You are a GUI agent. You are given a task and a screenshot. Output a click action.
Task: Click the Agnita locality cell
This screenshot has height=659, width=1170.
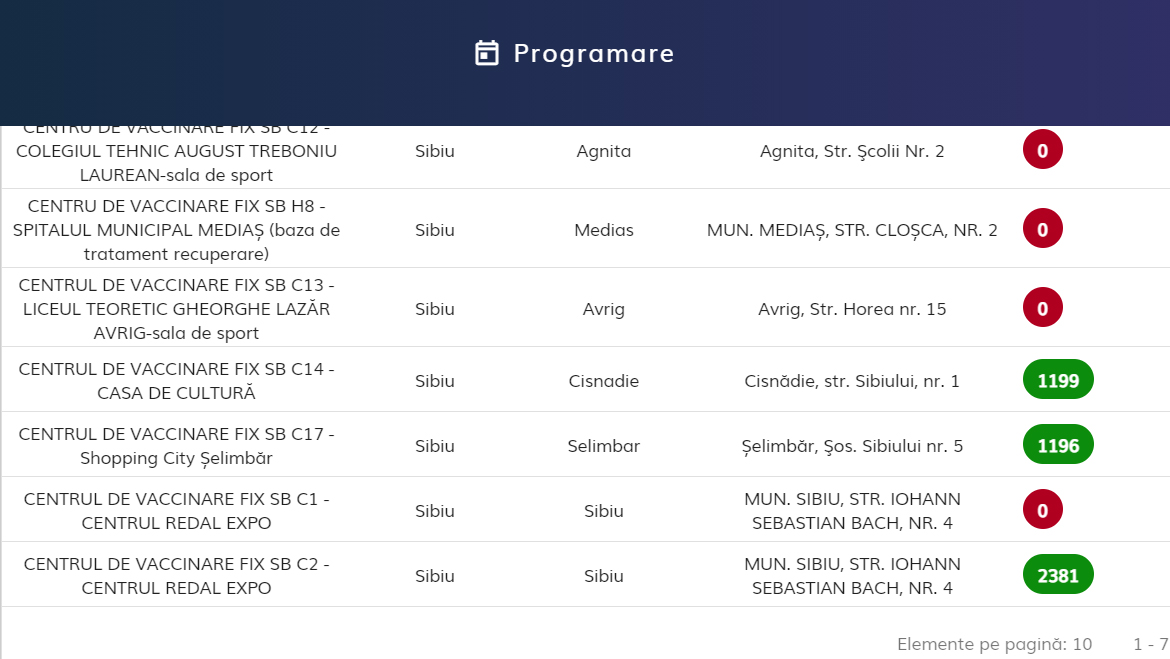tap(603, 152)
